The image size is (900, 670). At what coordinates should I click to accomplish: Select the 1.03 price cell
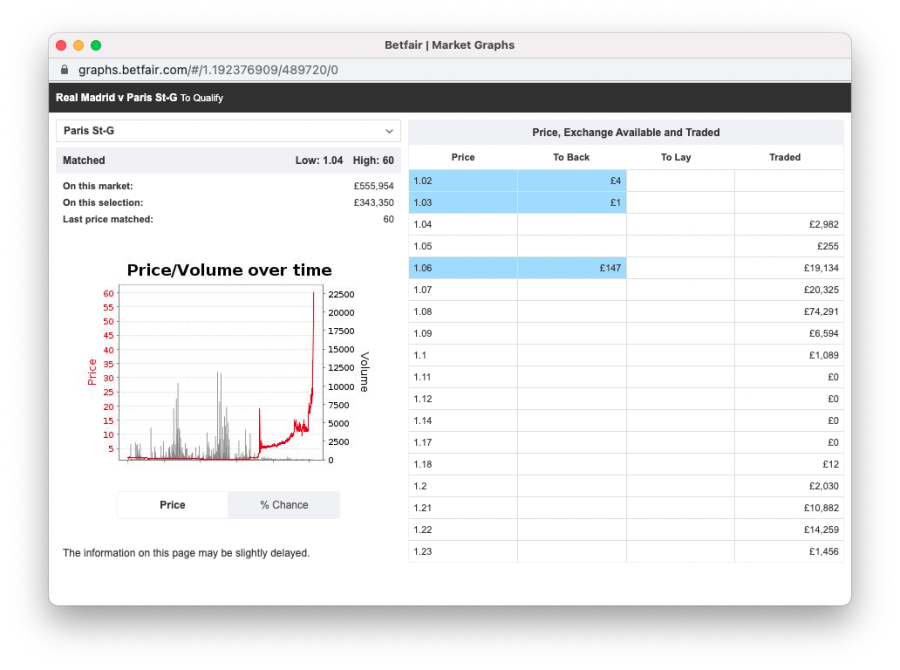tap(463, 203)
